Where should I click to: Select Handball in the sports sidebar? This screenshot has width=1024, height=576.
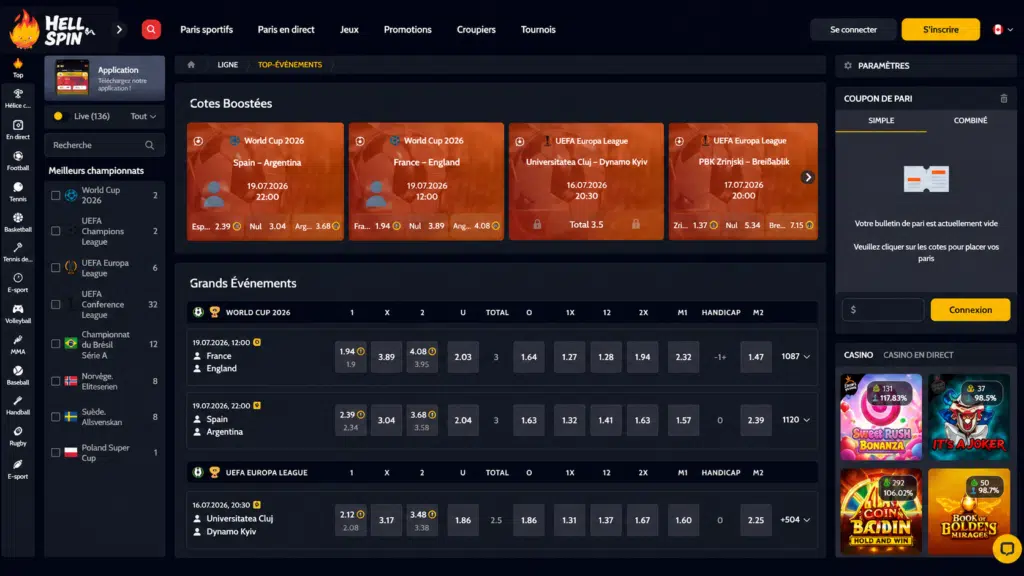(x=18, y=405)
